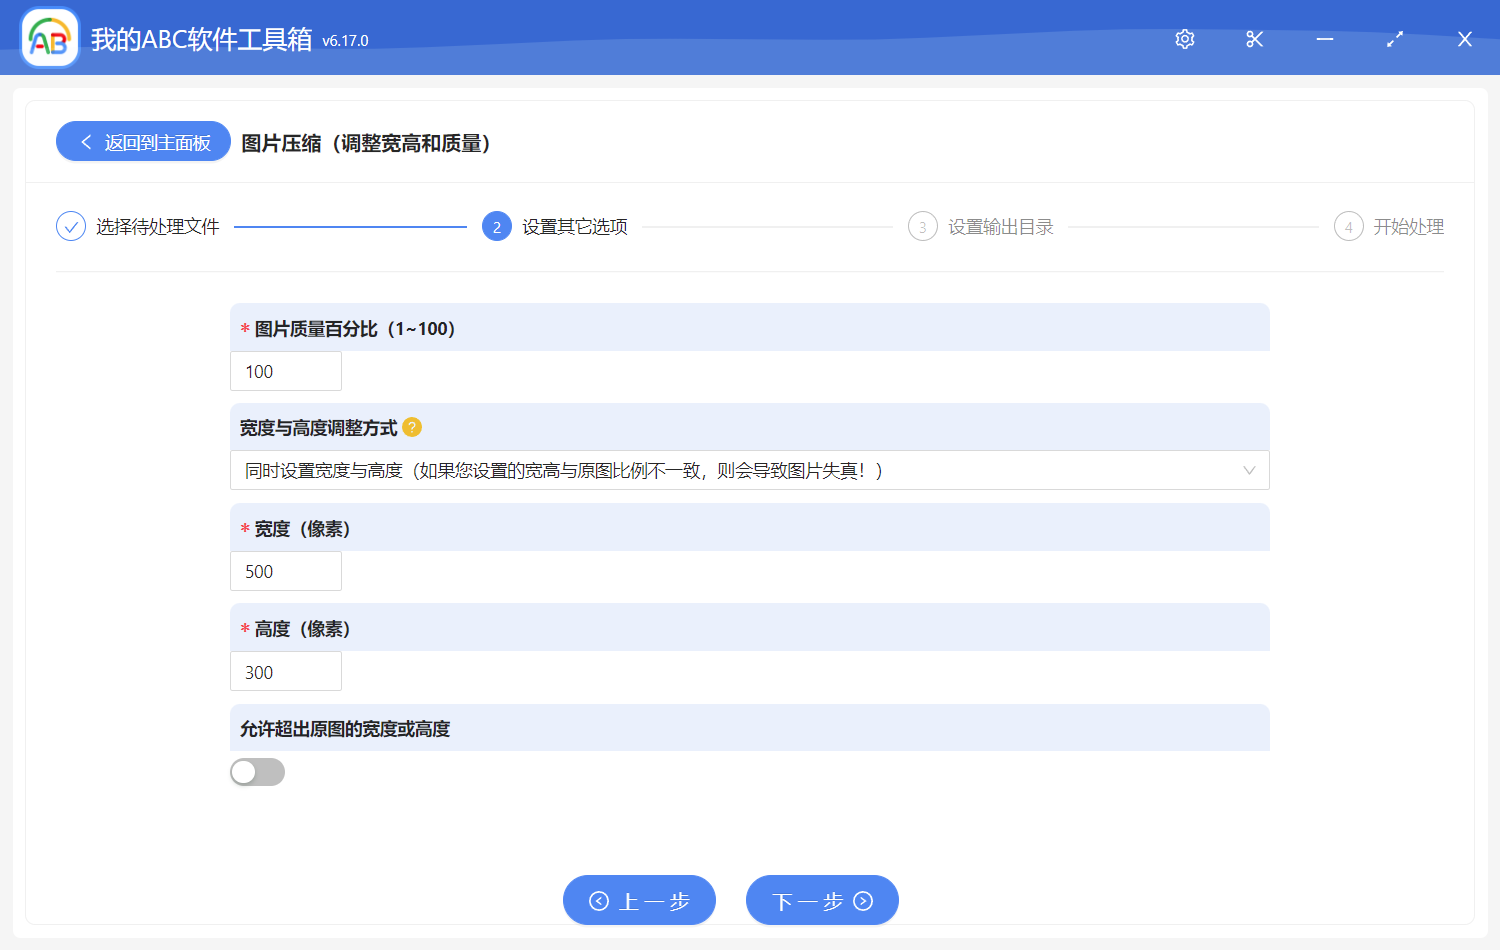Click the step 2 circle icon
The image size is (1500, 950).
pos(497,226)
